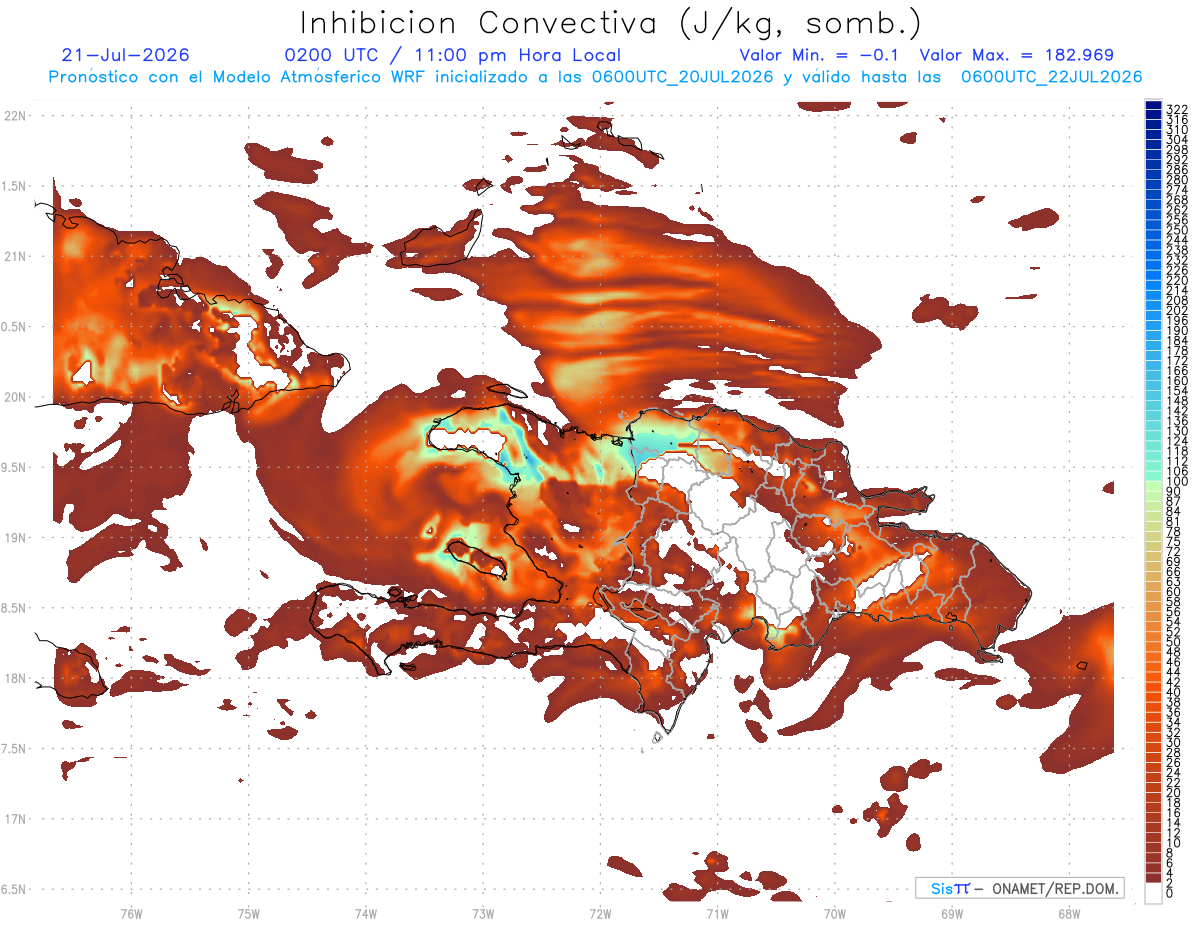Click the '6.5N' latitude label
The height and width of the screenshot is (927, 1200).
(x=14, y=889)
